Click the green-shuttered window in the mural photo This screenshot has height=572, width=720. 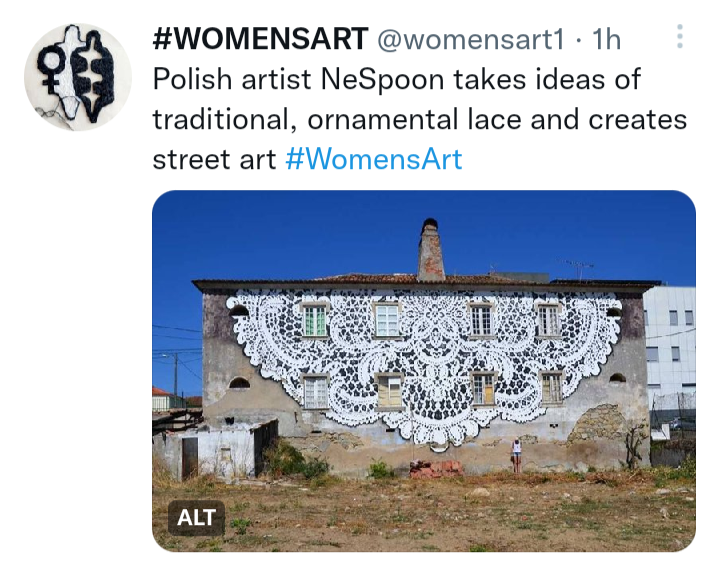pos(315,320)
